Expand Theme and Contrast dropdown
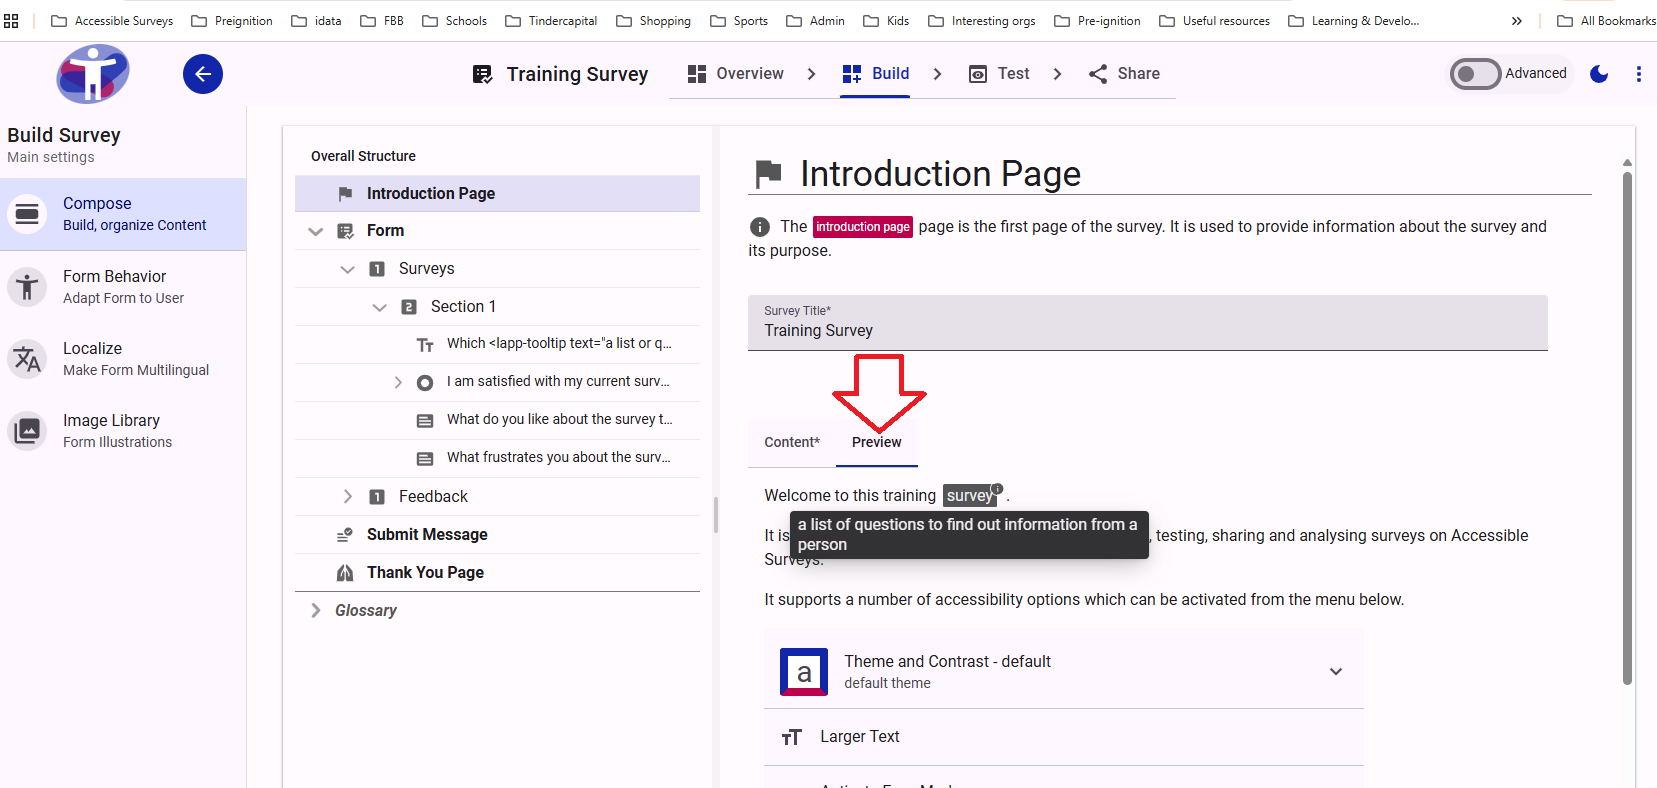 click(x=1336, y=672)
